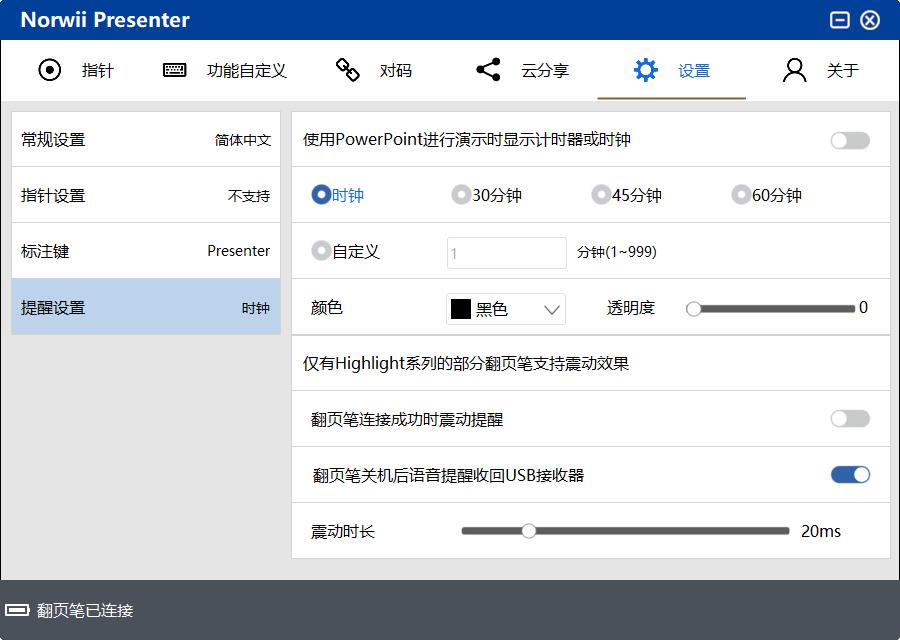
Task: Close the Norwii Presenter window
Action: (x=870, y=20)
